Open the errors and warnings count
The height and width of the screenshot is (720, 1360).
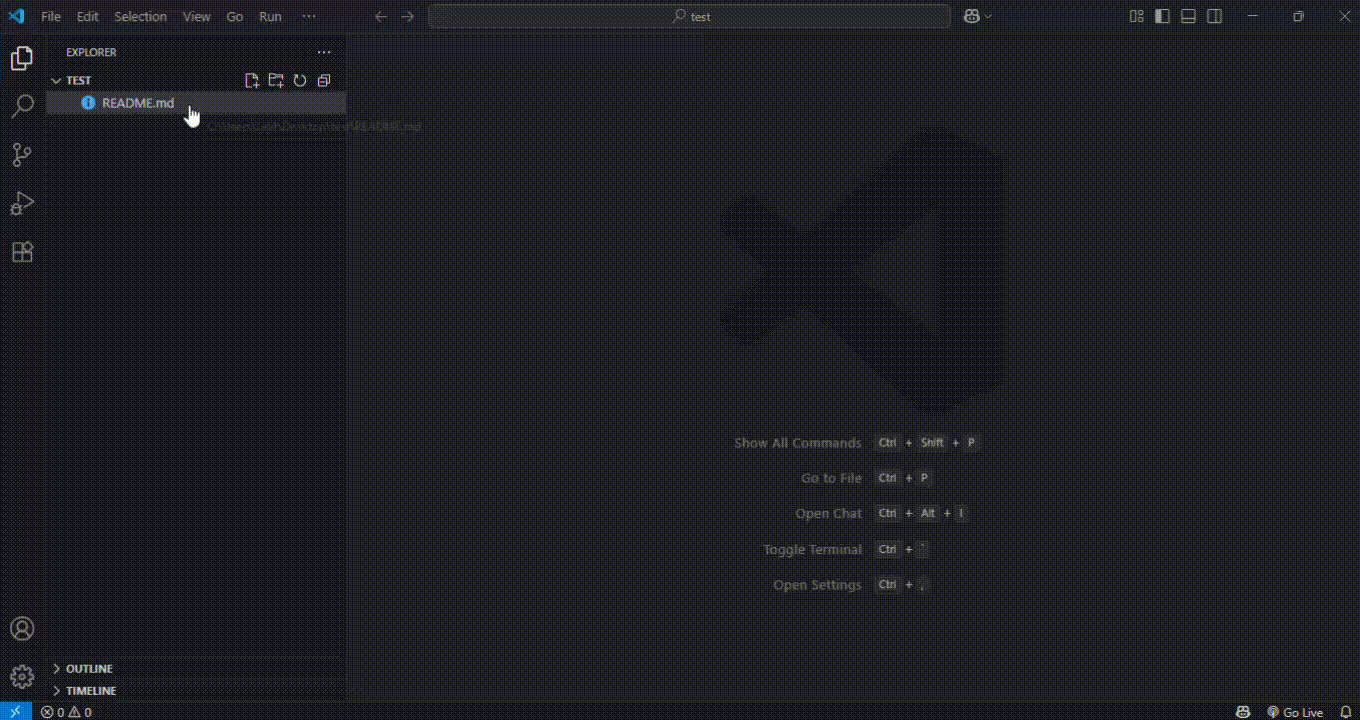[66, 712]
